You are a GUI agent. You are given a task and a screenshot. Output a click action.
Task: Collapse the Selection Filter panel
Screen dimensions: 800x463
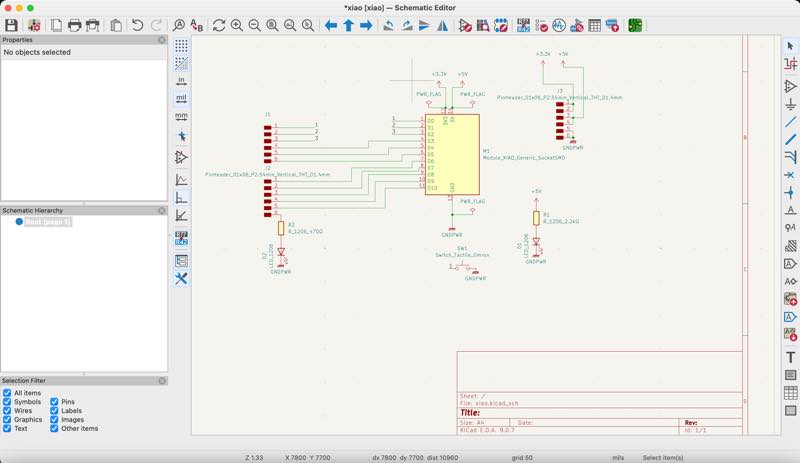coord(162,381)
